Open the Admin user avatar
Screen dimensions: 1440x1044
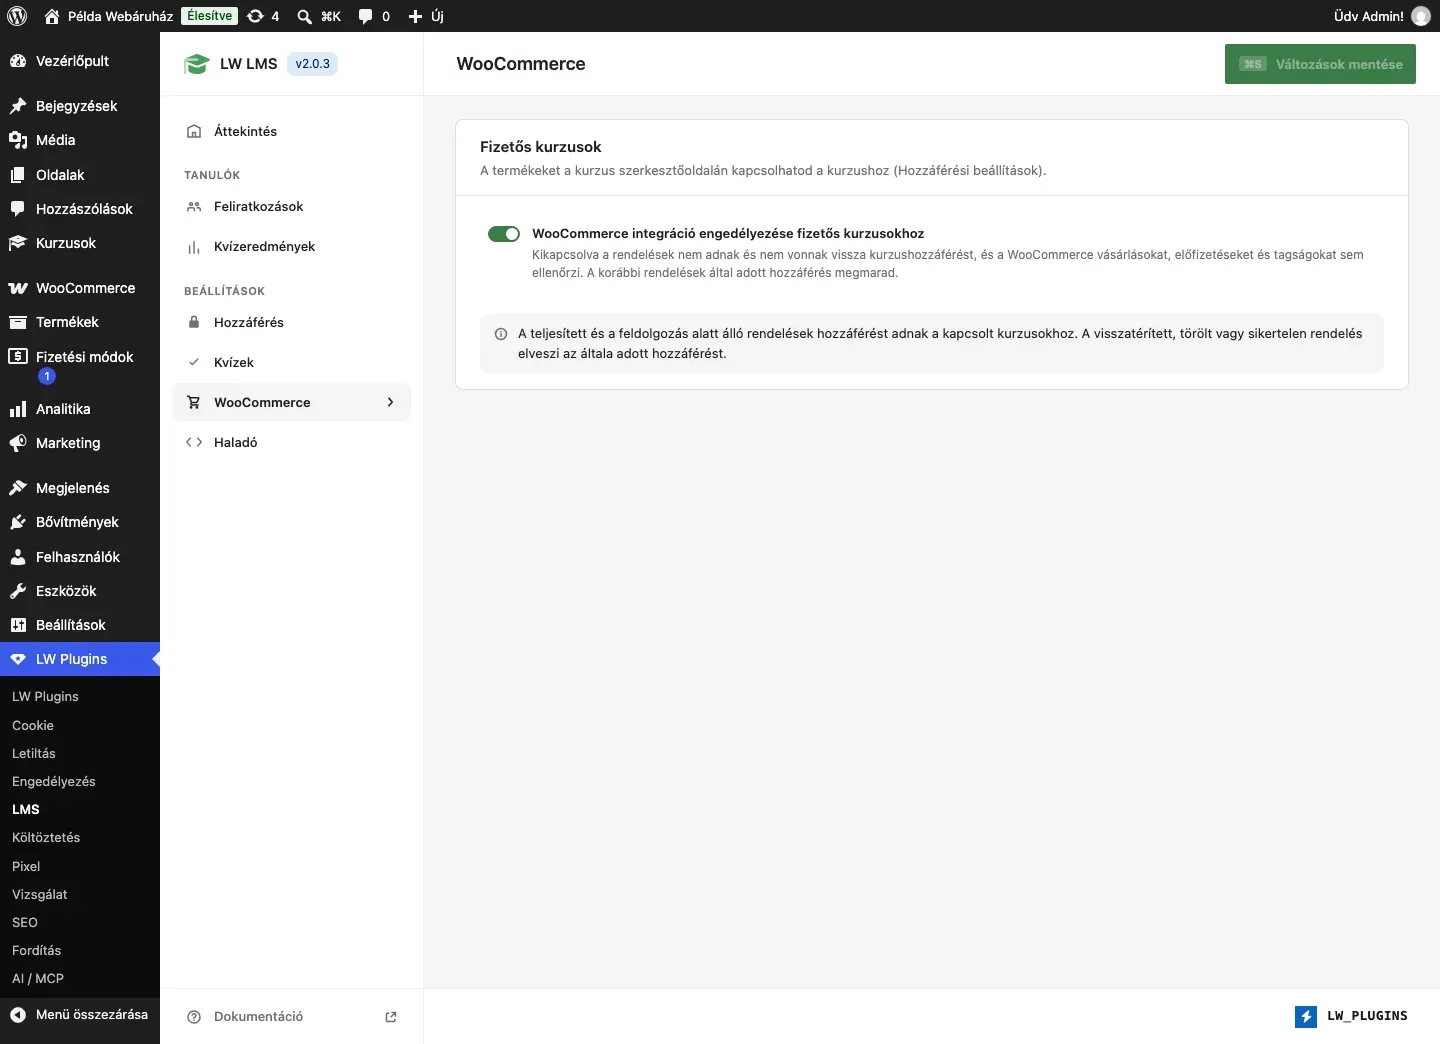(x=1421, y=16)
